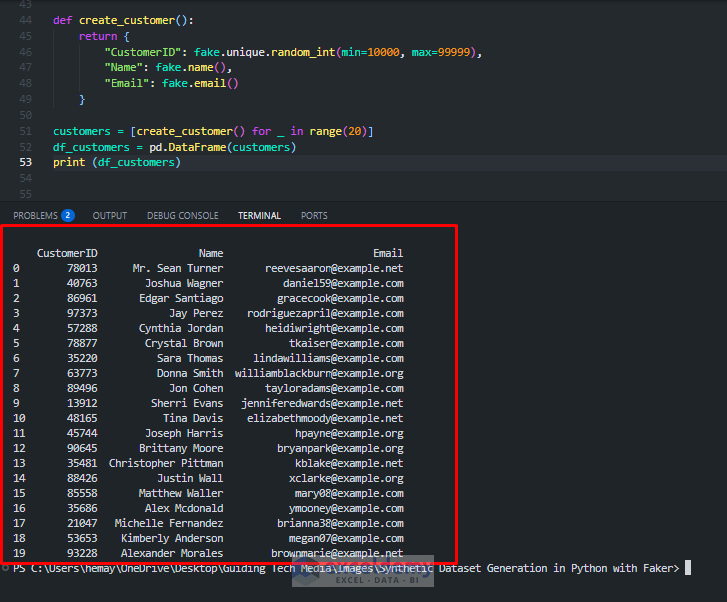
Task: Click the CustomerID column header in terminal
Action: 67,253
